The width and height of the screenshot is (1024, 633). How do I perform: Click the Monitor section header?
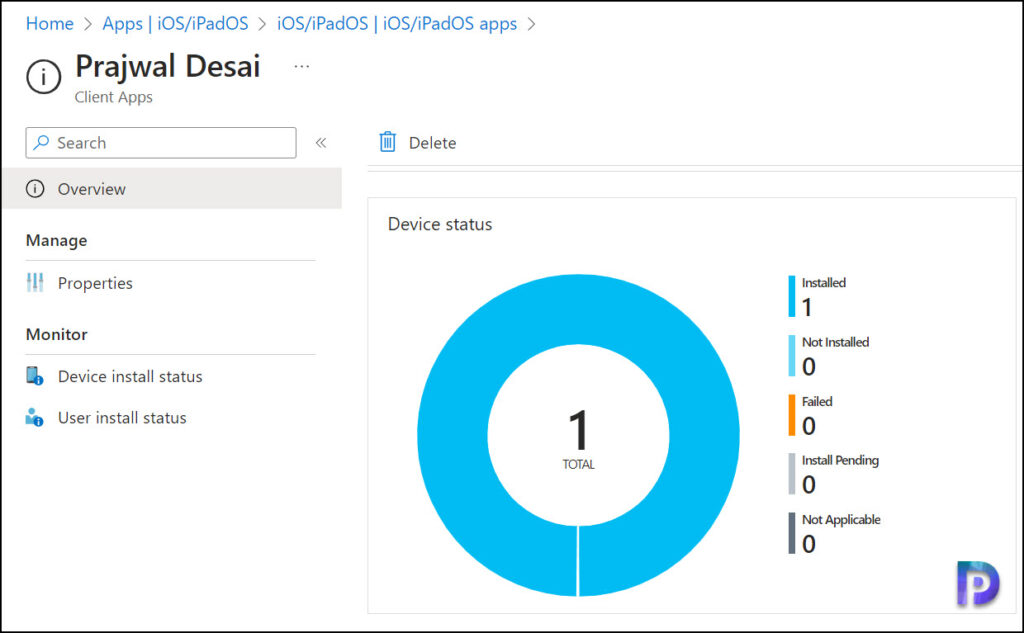pos(57,334)
